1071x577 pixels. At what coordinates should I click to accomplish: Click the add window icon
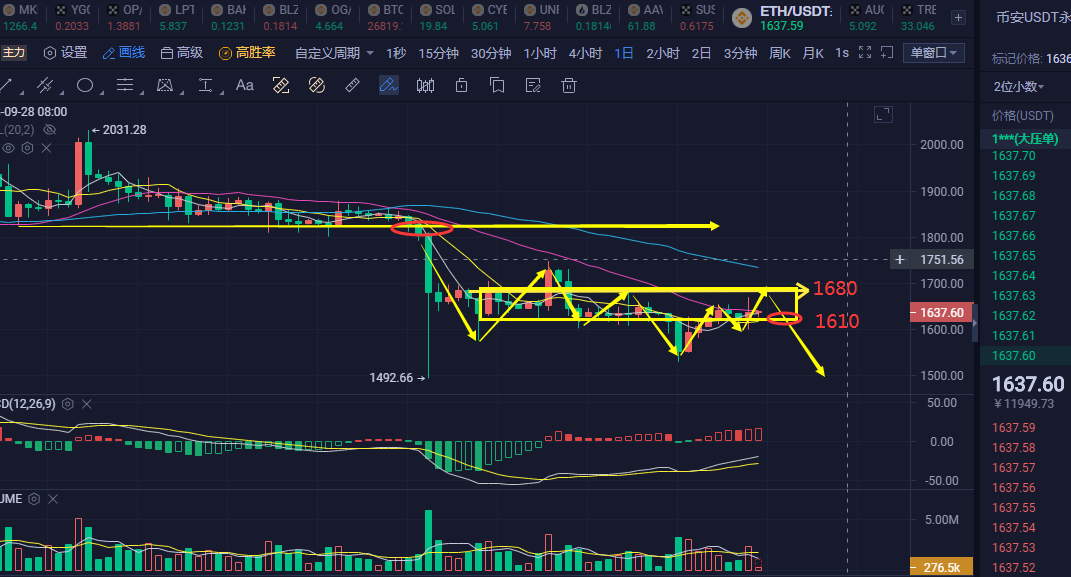[887, 53]
